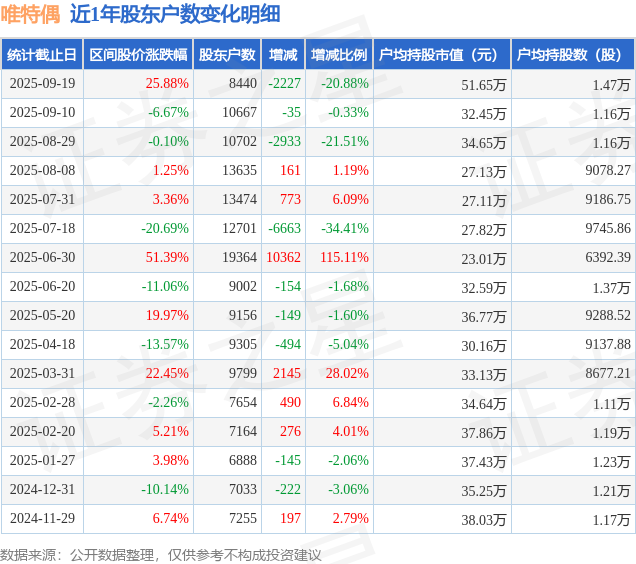Click change ratio 28.02%
Screen dimensions: 636x564
347,373
